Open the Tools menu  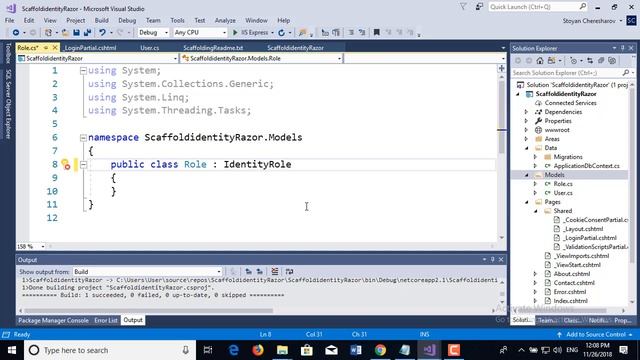tap(177, 20)
